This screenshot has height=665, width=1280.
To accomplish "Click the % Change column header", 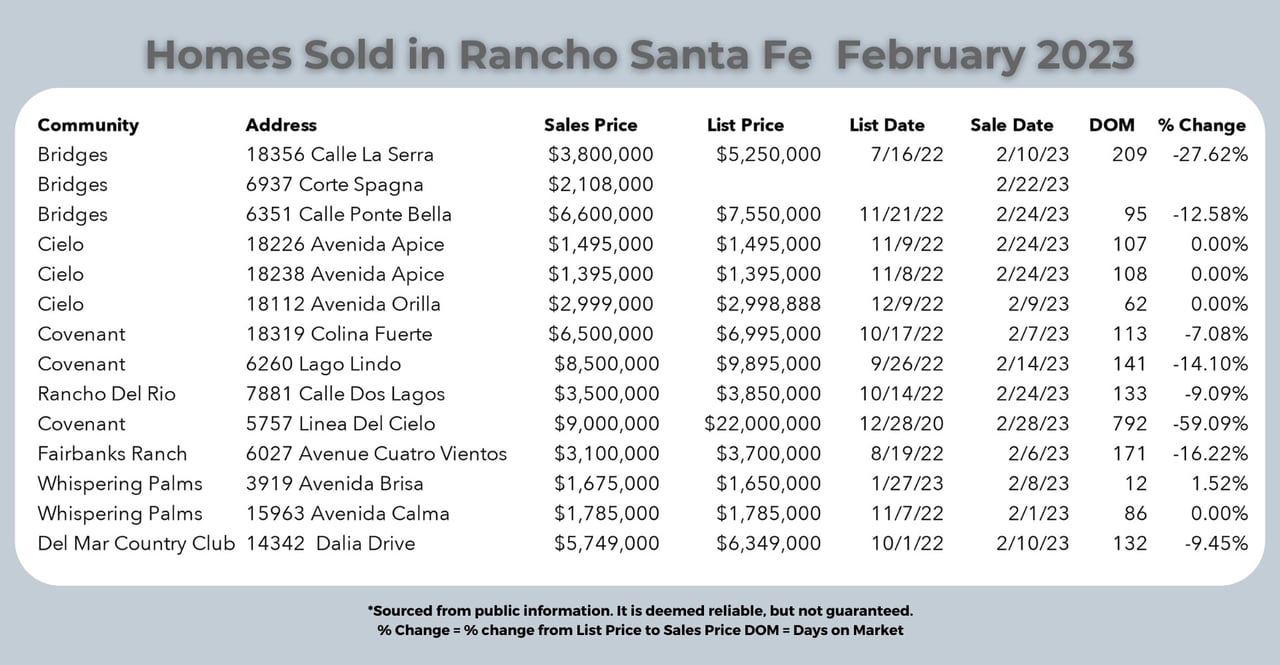I will (x=1201, y=125).
